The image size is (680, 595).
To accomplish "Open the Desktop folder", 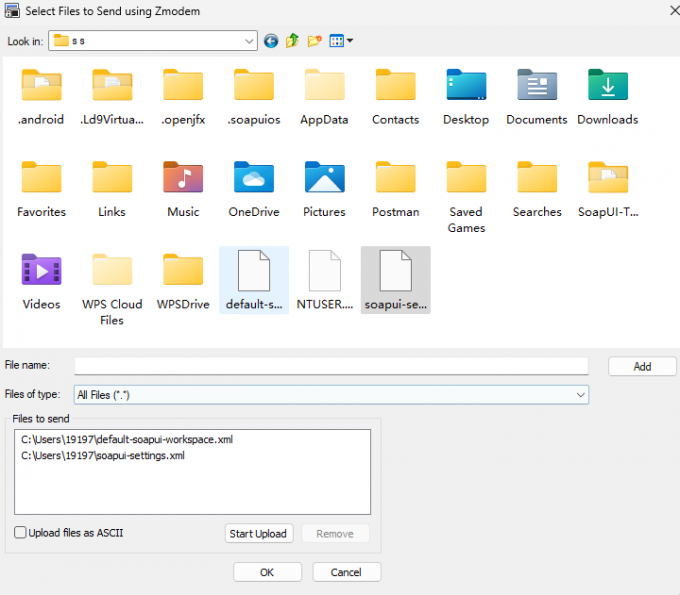I will pos(466,98).
